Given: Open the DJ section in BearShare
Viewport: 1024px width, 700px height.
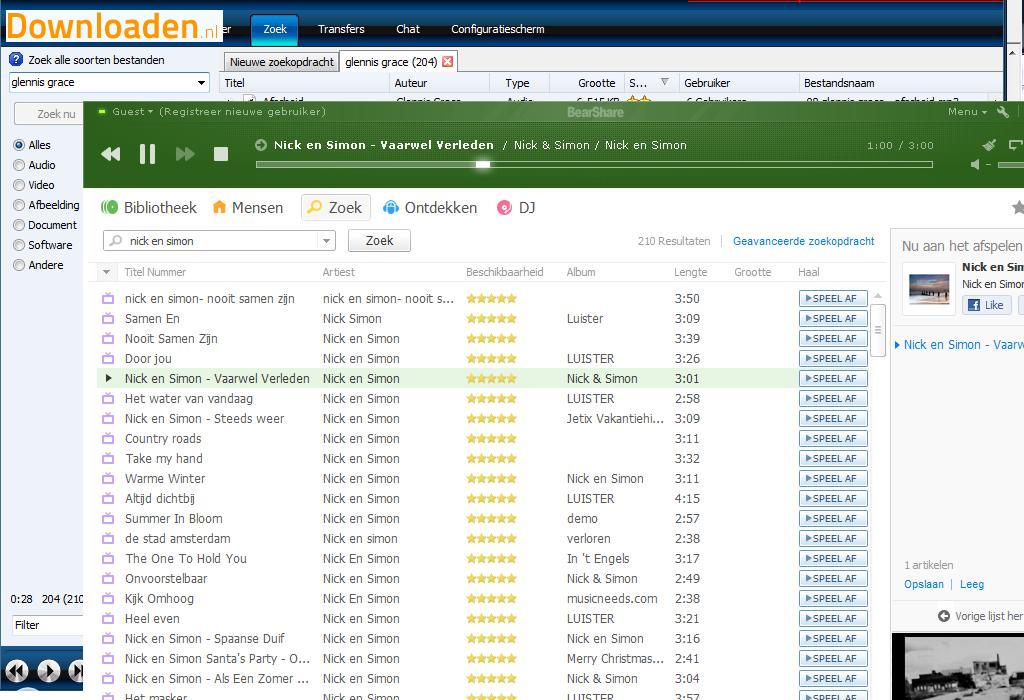Looking at the screenshot, I should pyautogui.click(x=516, y=208).
